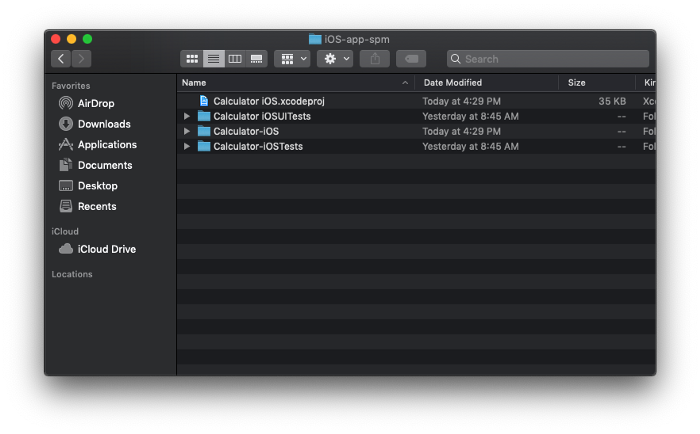This screenshot has height=434, width=700.
Task: Zoom the window with green button
Action: click(x=88, y=39)
